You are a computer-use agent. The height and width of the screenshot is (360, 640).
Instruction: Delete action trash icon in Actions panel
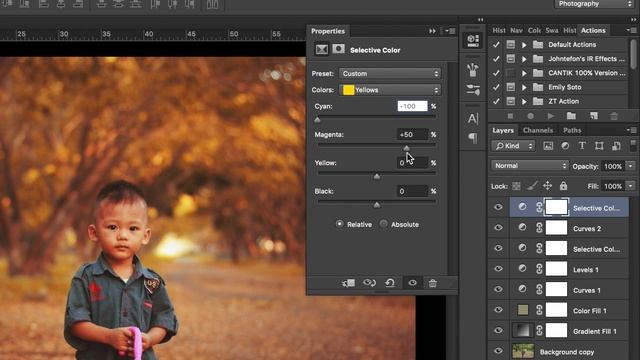(x=614, y=116)
